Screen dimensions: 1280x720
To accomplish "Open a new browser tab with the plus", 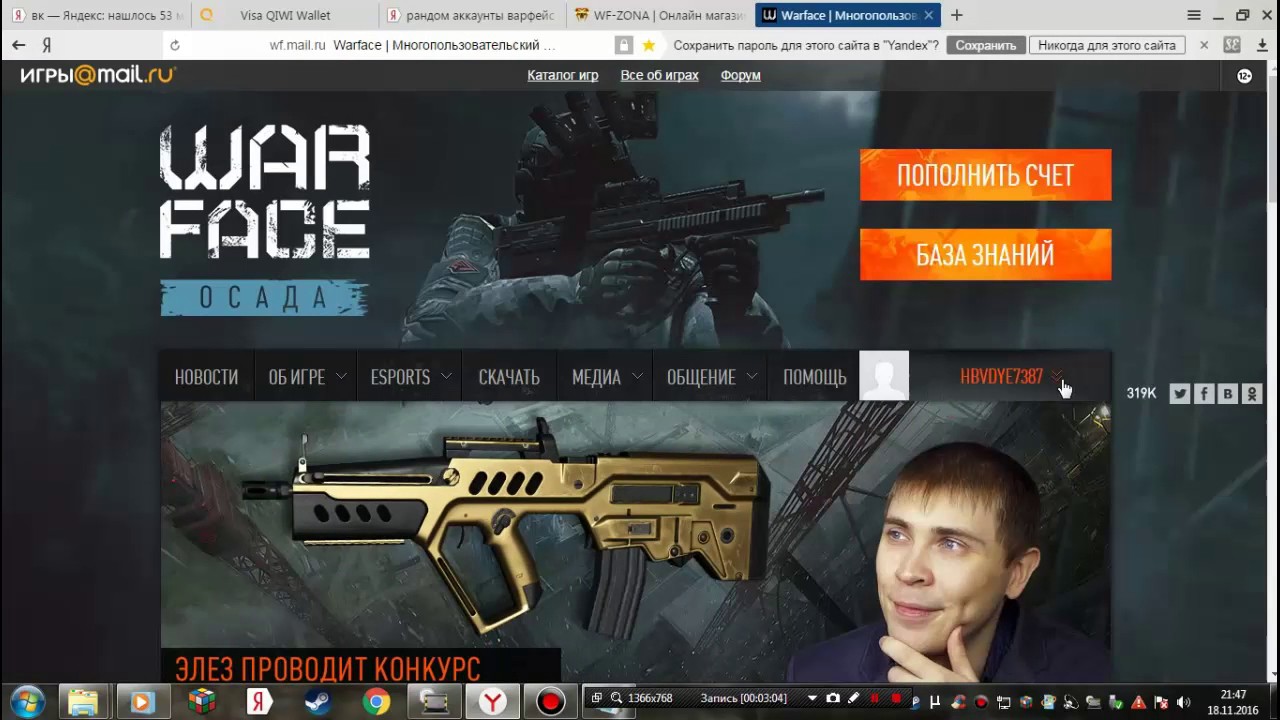I will click(x=957, y=15).
